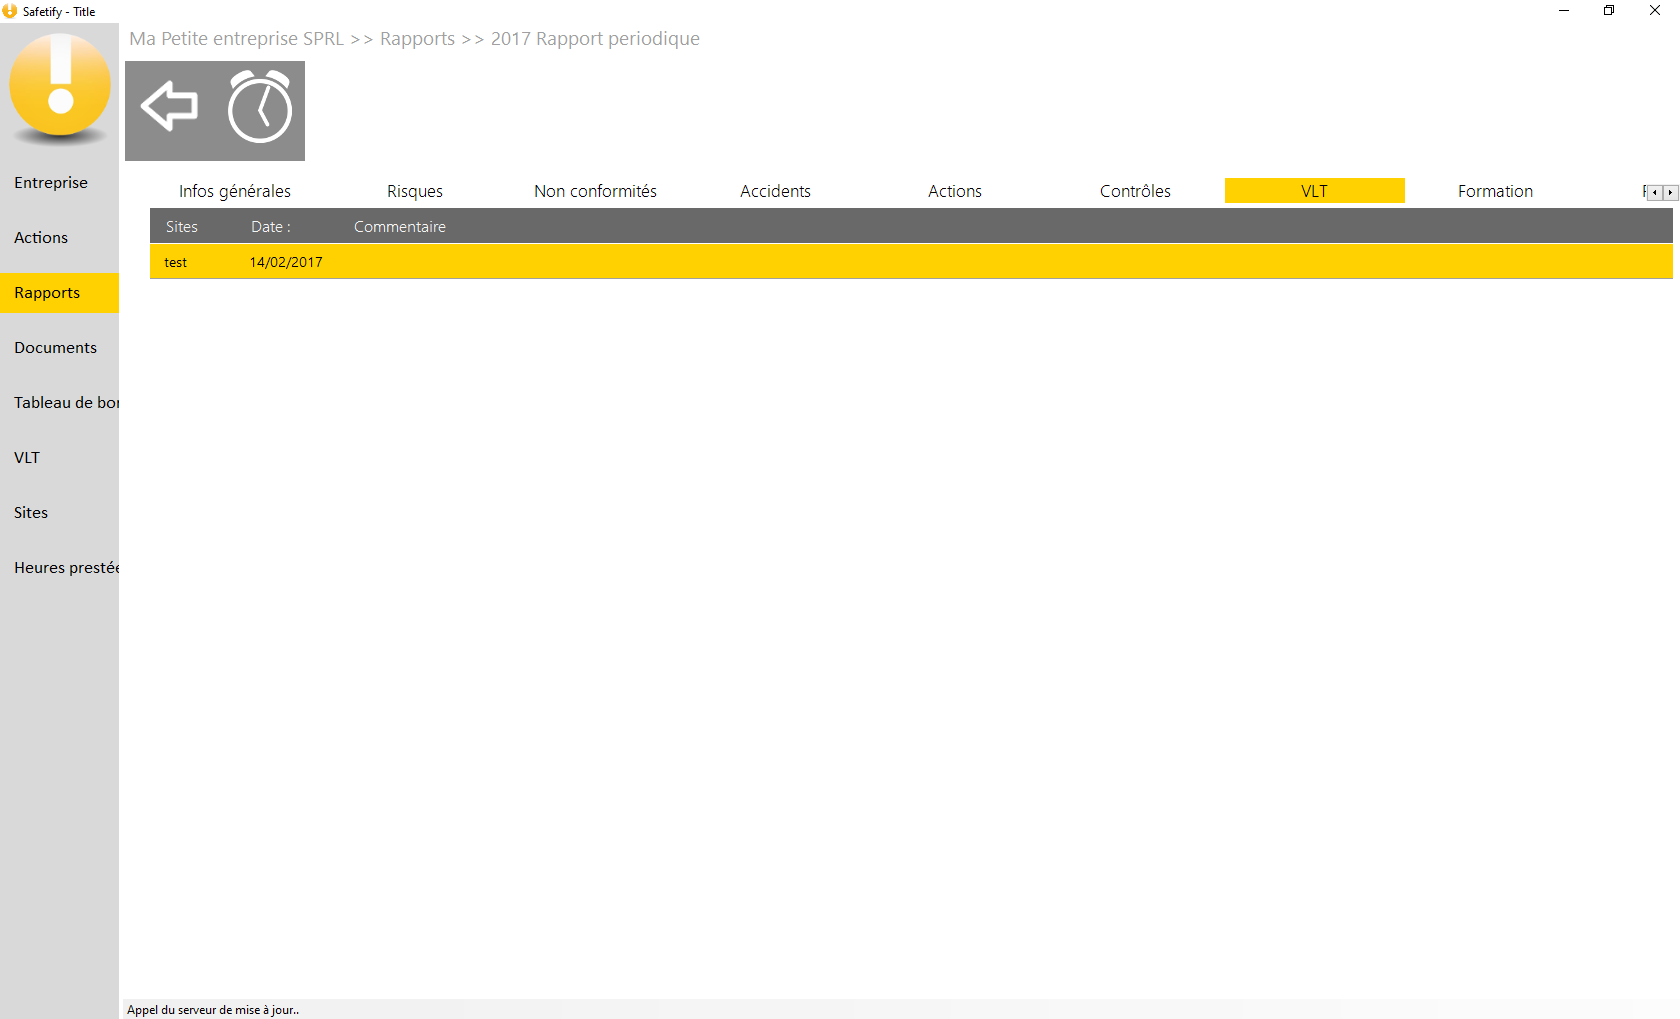Switch to the Formation tab

(x=1495, y=191)
